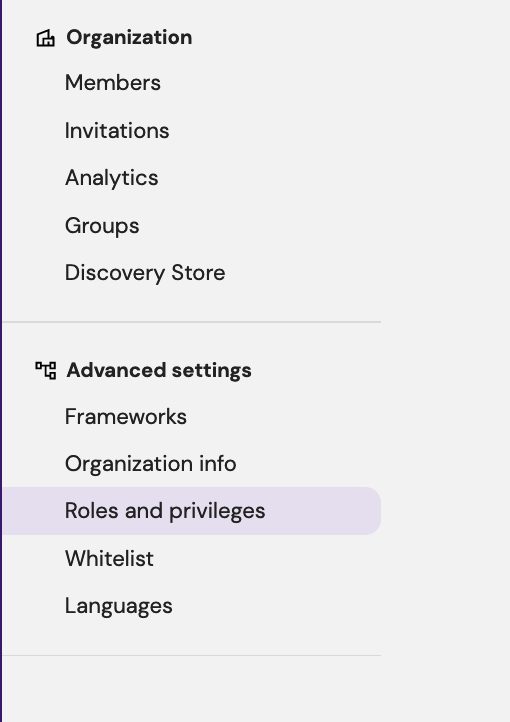Click the empty sidebar area beneath the bottom divider
The width and height of the screenshot is (510, 722).
tap(191, 689)
